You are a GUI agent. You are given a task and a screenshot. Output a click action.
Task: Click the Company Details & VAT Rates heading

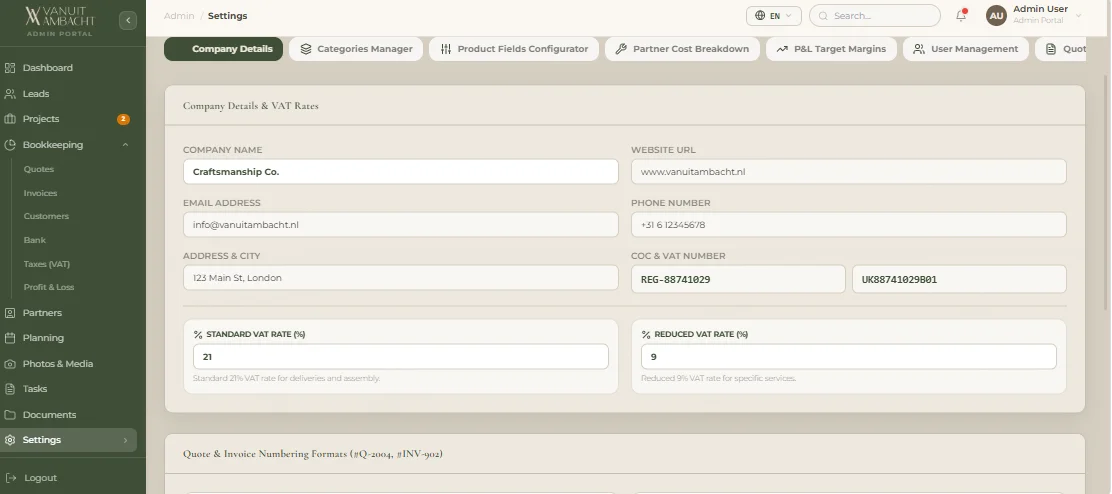tap(251, 106)
